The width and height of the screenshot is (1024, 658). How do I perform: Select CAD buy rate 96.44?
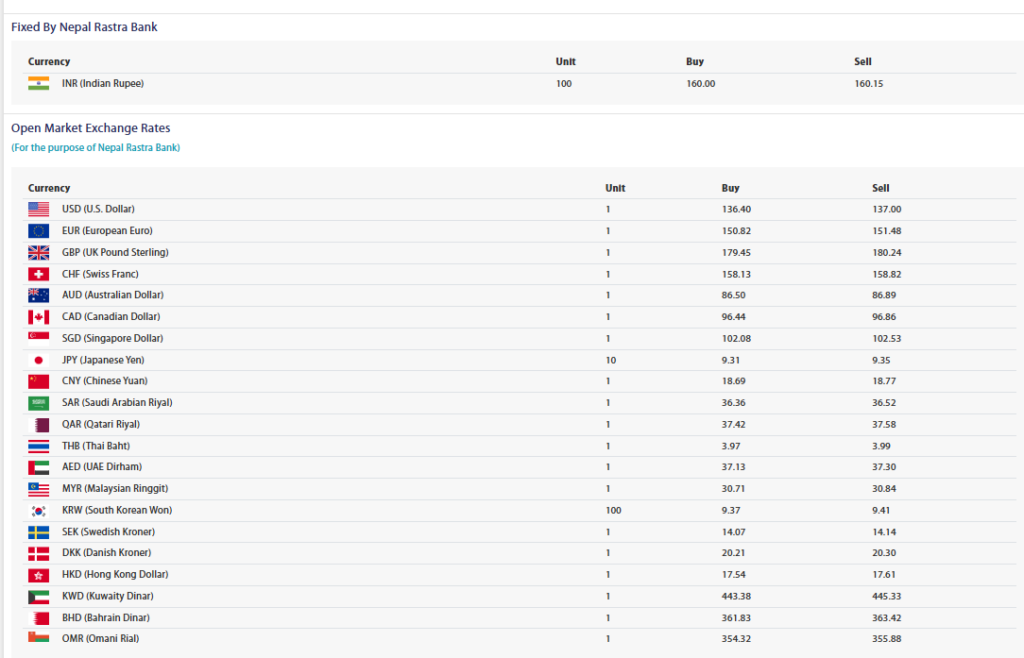(733, 317)
